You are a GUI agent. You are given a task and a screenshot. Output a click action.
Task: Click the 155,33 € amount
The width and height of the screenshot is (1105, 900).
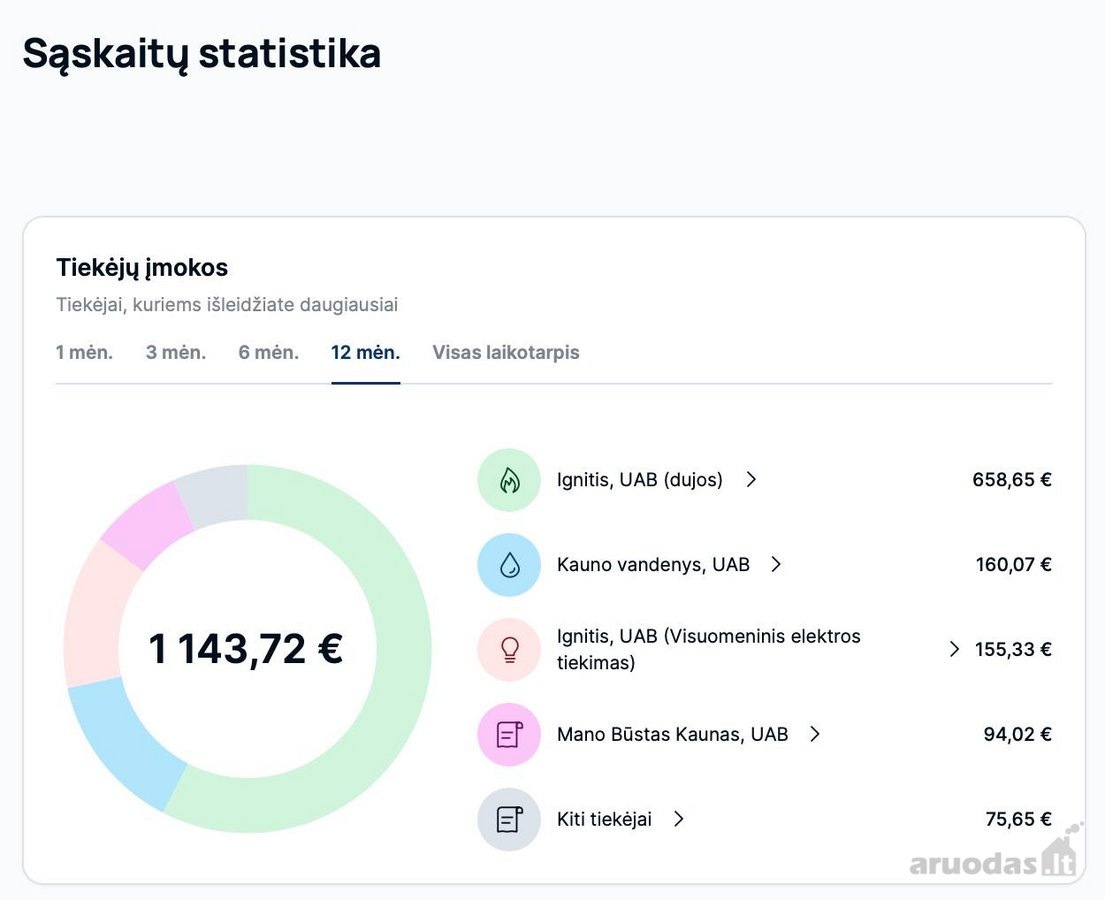(1013, 649)
